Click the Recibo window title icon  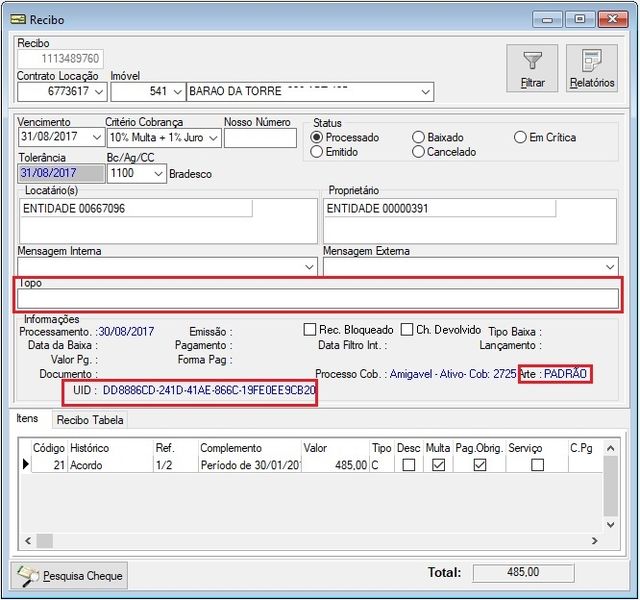pos(16,19)
